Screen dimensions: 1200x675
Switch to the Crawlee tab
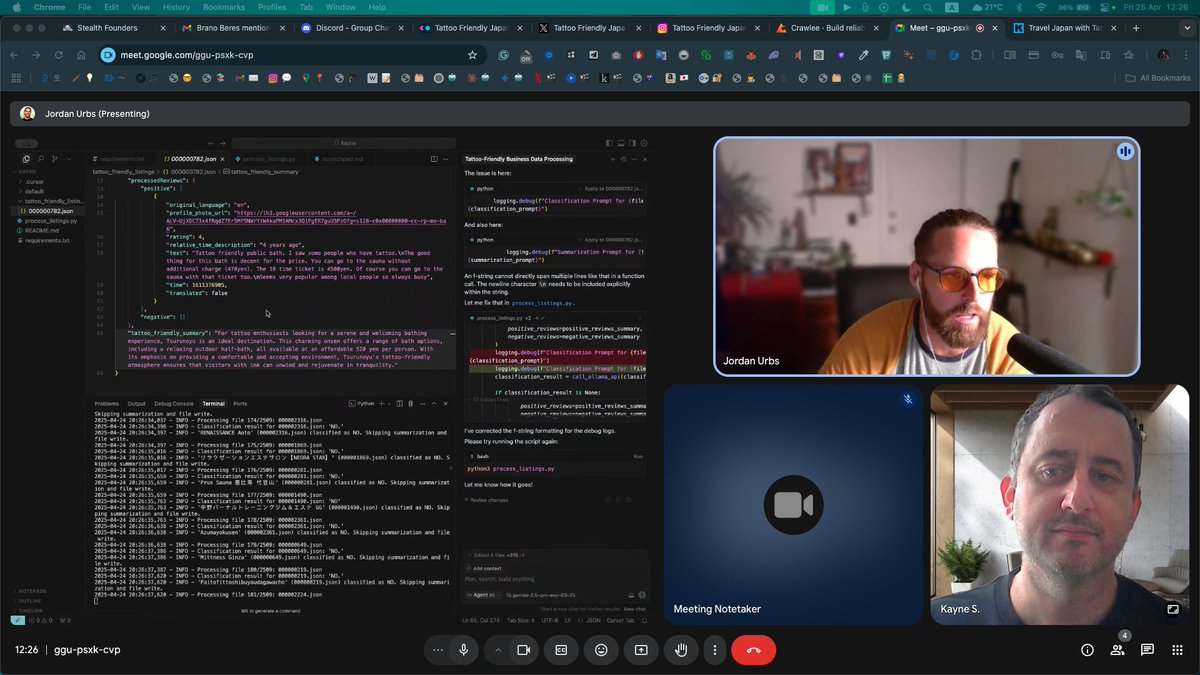click(825, 28)
